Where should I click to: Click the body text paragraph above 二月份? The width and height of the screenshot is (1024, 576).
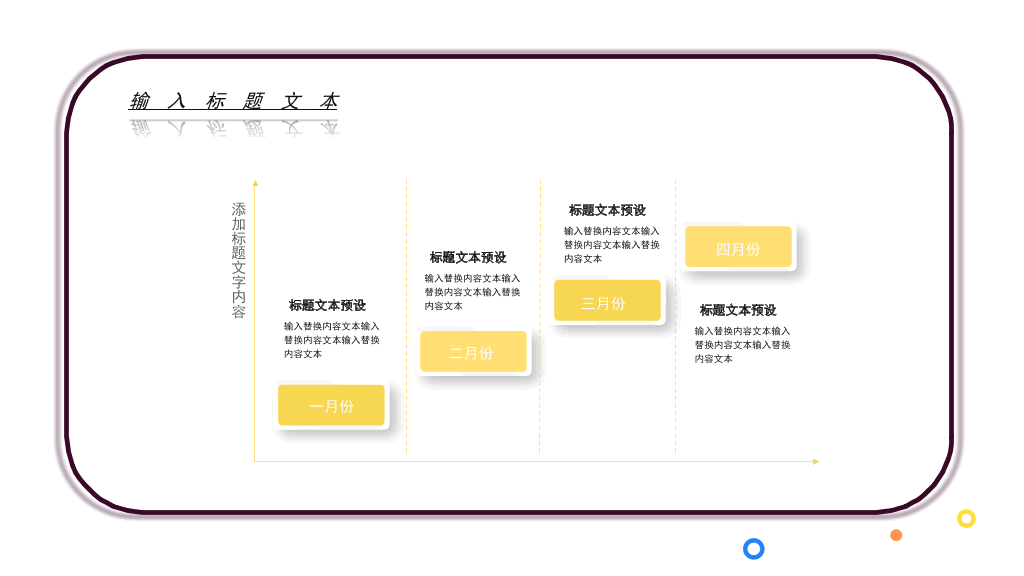472,292
